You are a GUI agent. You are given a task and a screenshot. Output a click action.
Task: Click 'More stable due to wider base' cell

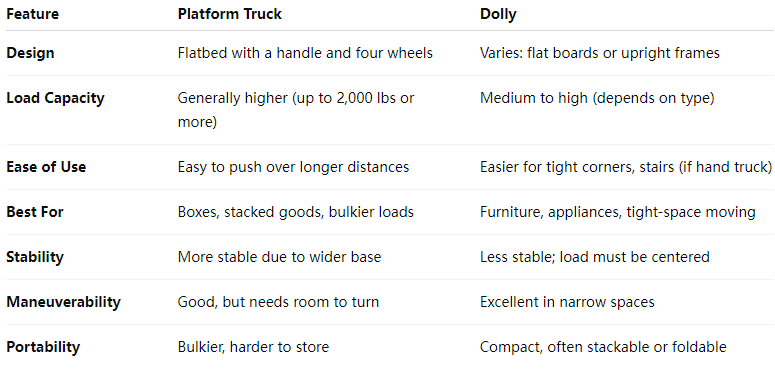pyautogui.click(x=279, y=257)
